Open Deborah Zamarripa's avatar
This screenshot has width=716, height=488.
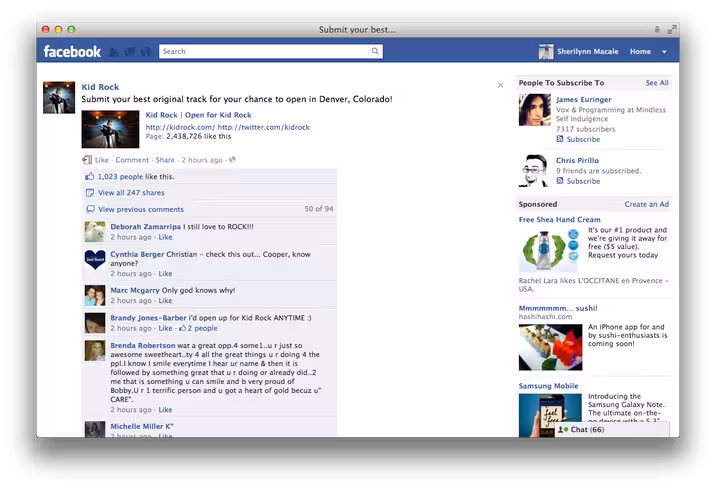coord(95,232)
